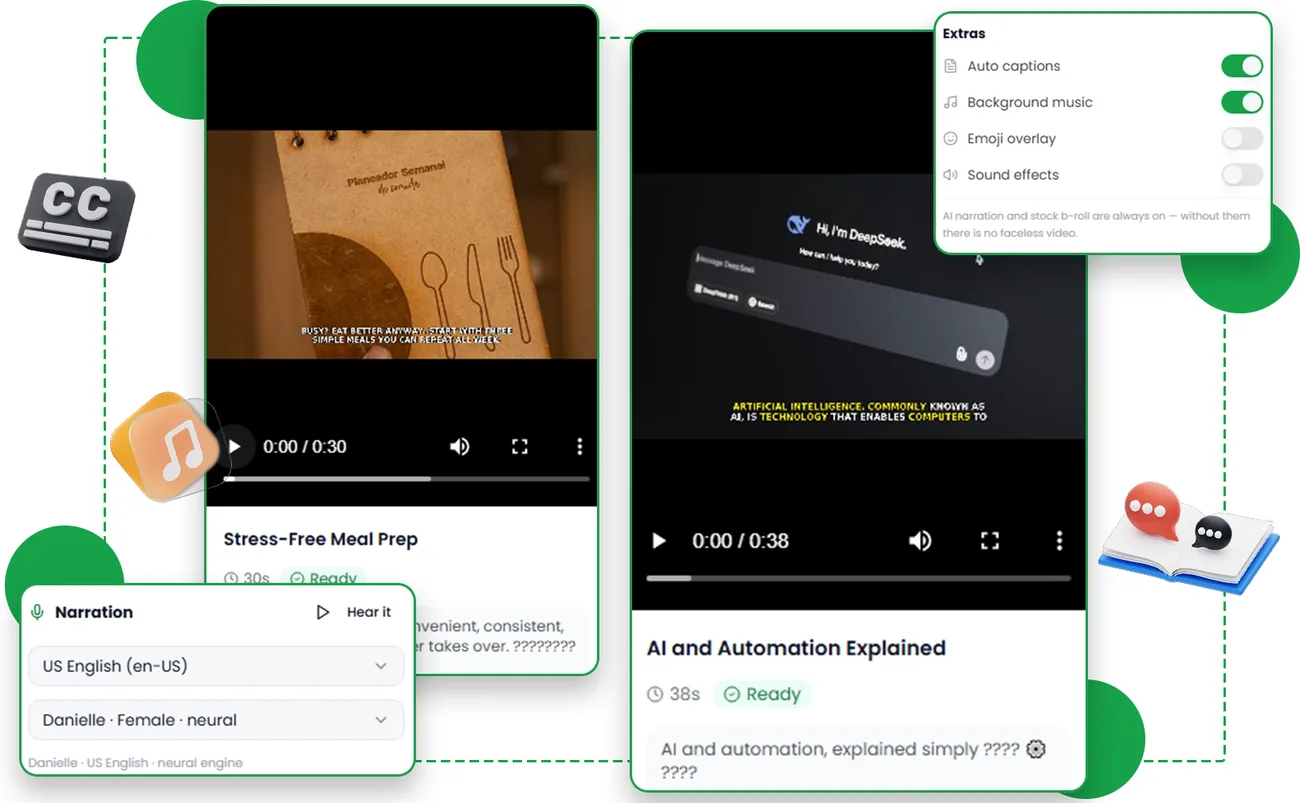
Task: Click the "Extras" panel heading
Action: [x=964, y=33]
